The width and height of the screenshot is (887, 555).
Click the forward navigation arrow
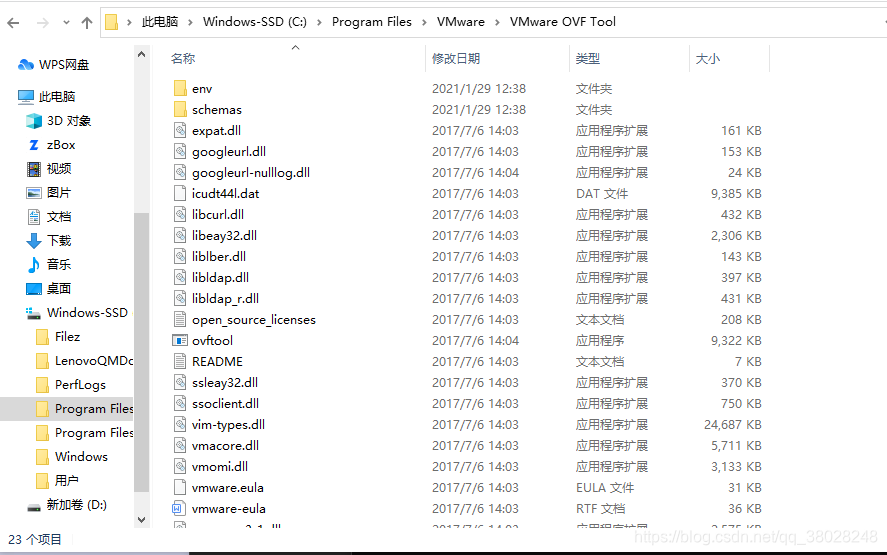(42, 23)
